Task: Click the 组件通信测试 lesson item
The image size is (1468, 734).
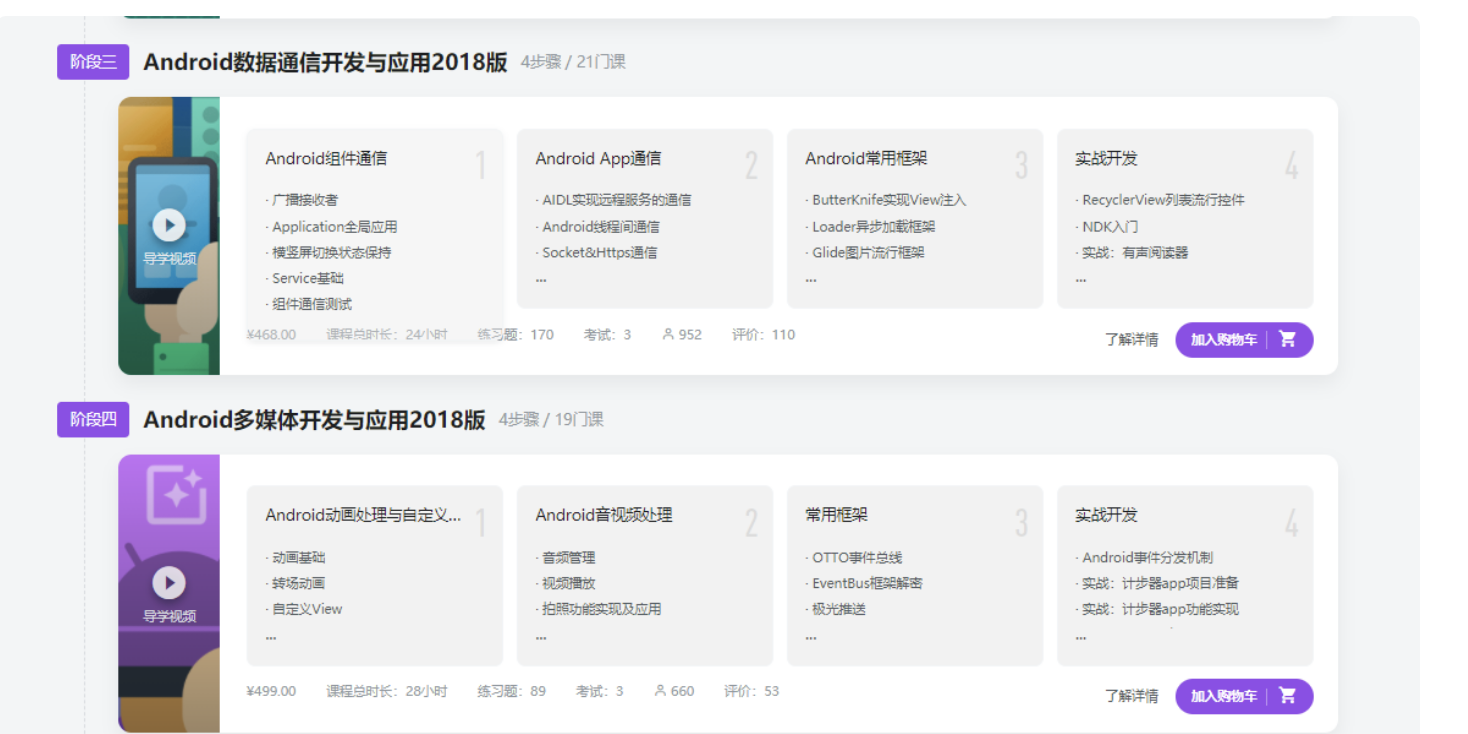Action: coord(309,305)
